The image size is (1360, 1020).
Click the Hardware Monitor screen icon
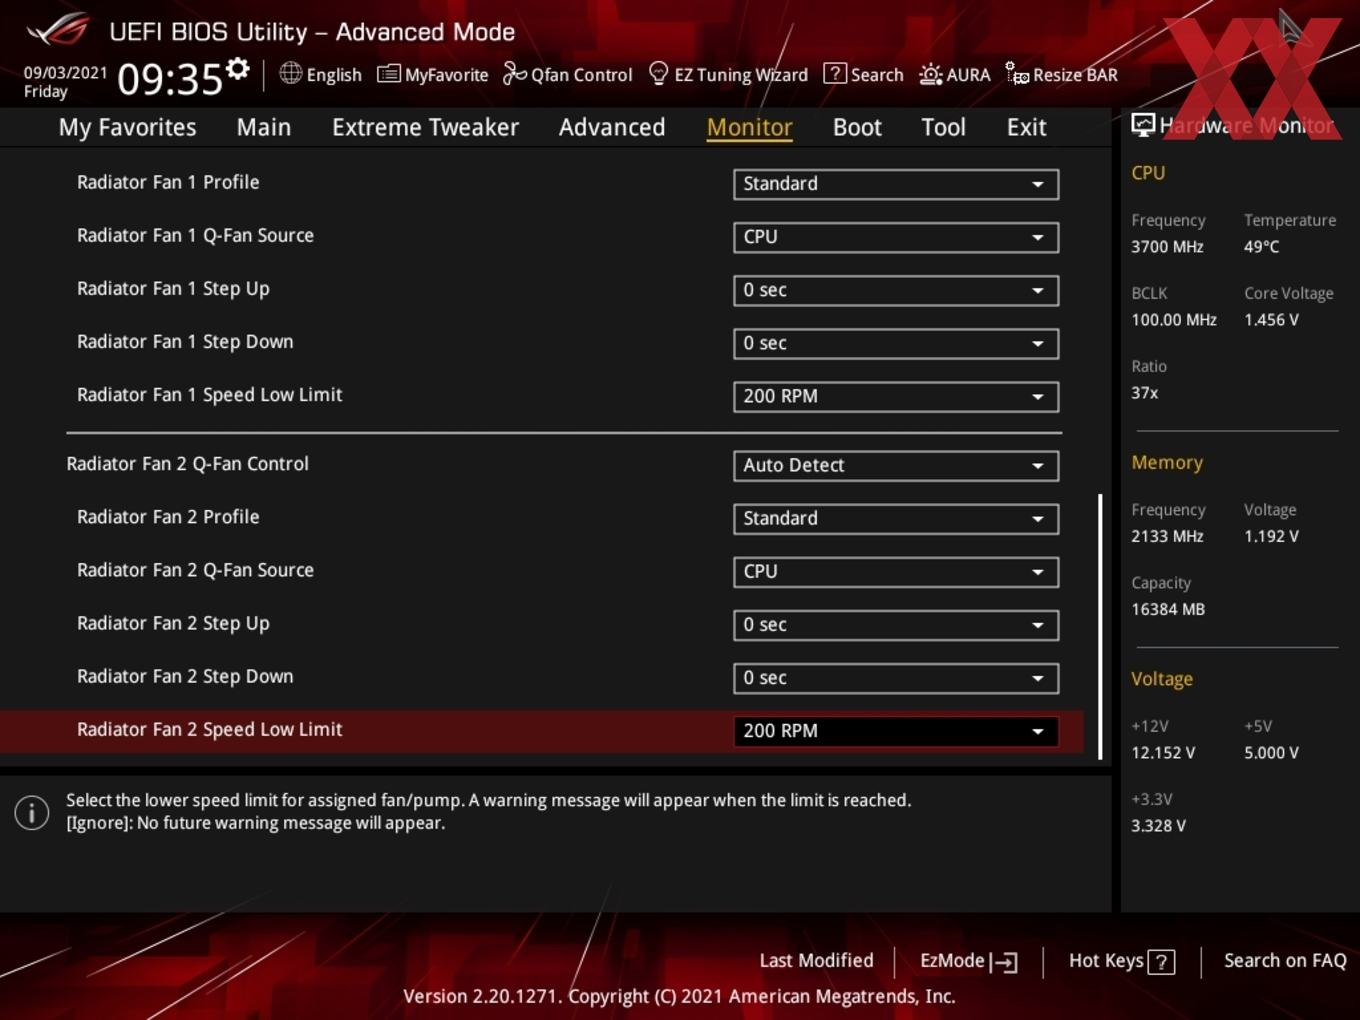click(1143, 124)
